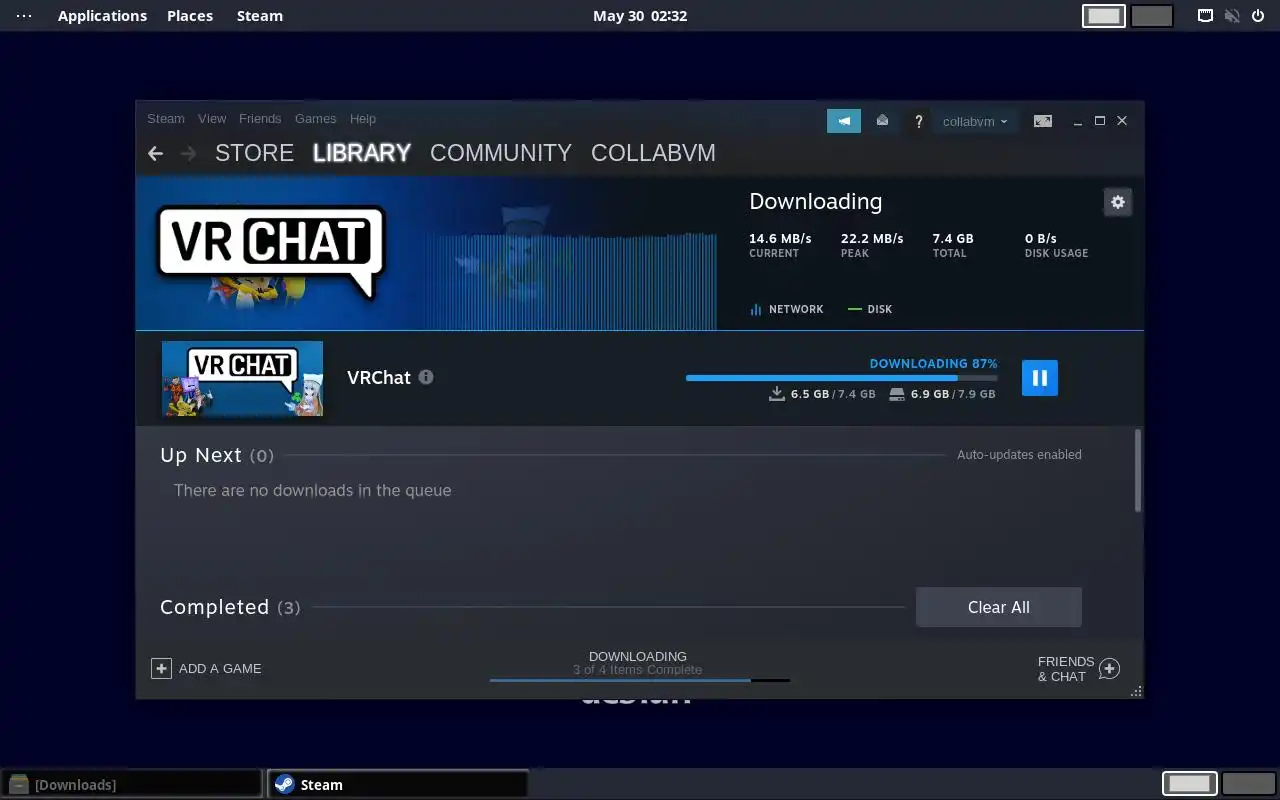Click Add a Game
The image size is (1280, 800).
click(207, 669)
